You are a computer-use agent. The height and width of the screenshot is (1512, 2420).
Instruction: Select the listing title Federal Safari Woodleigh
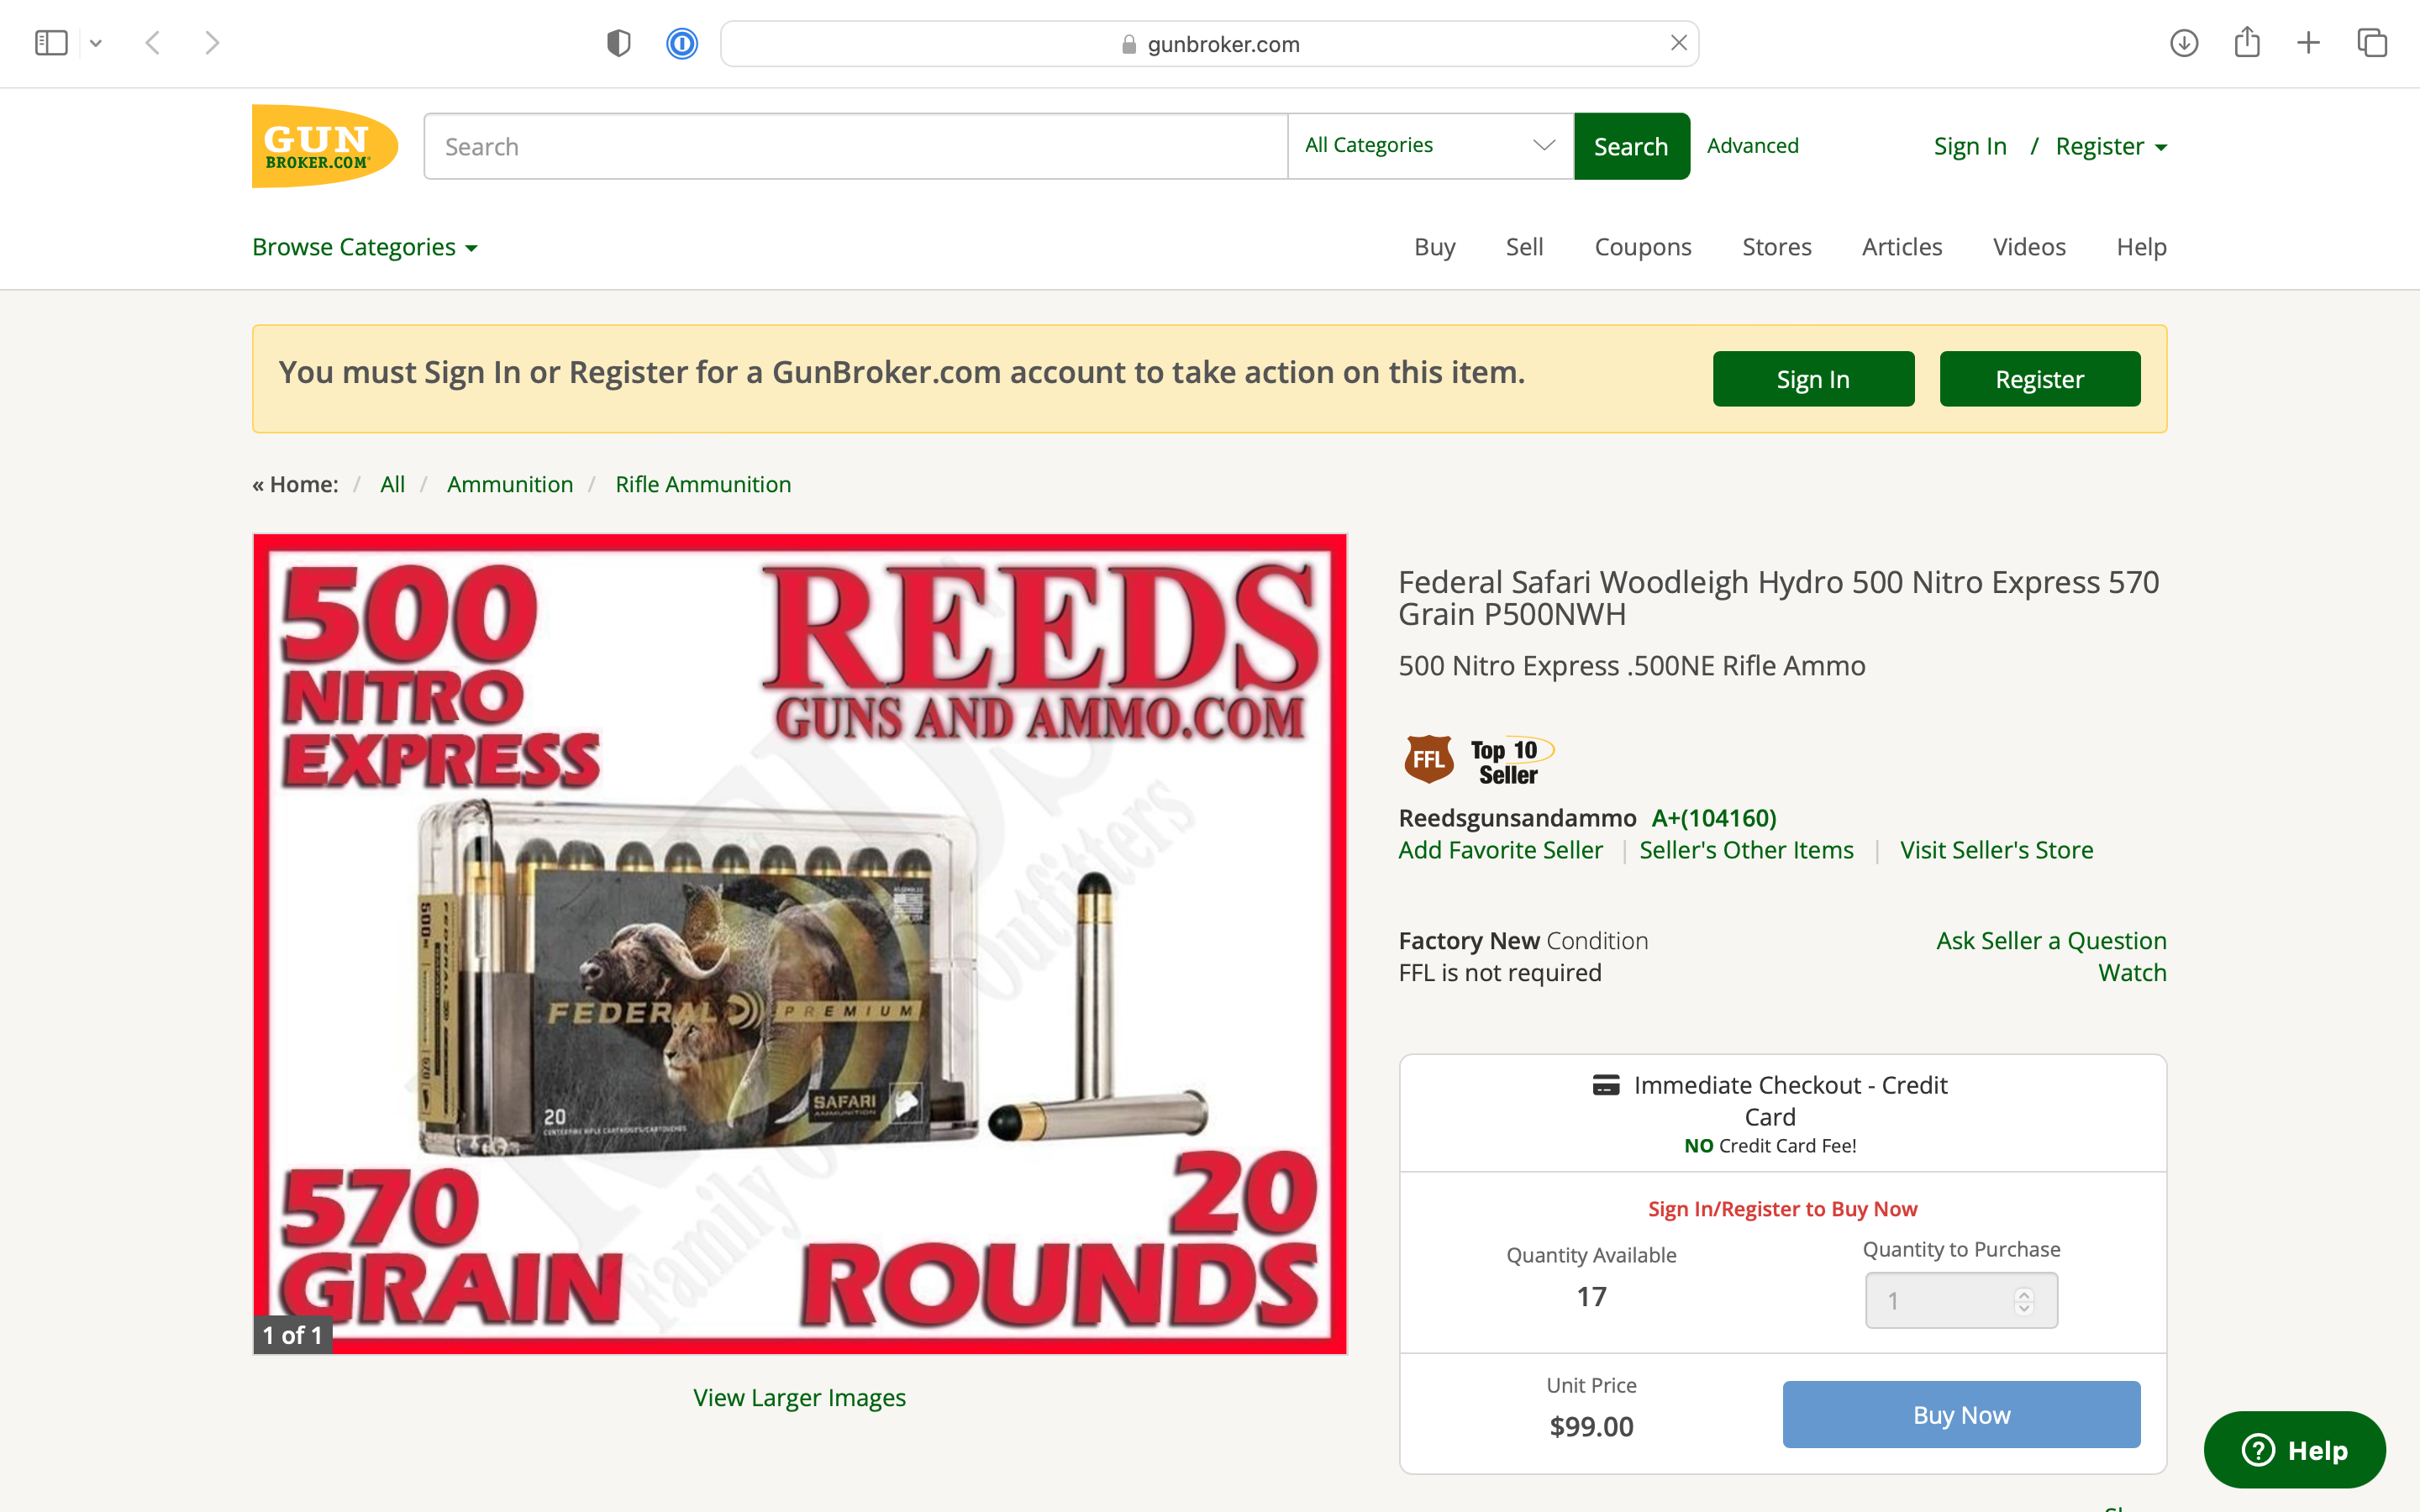[1779, 598]
